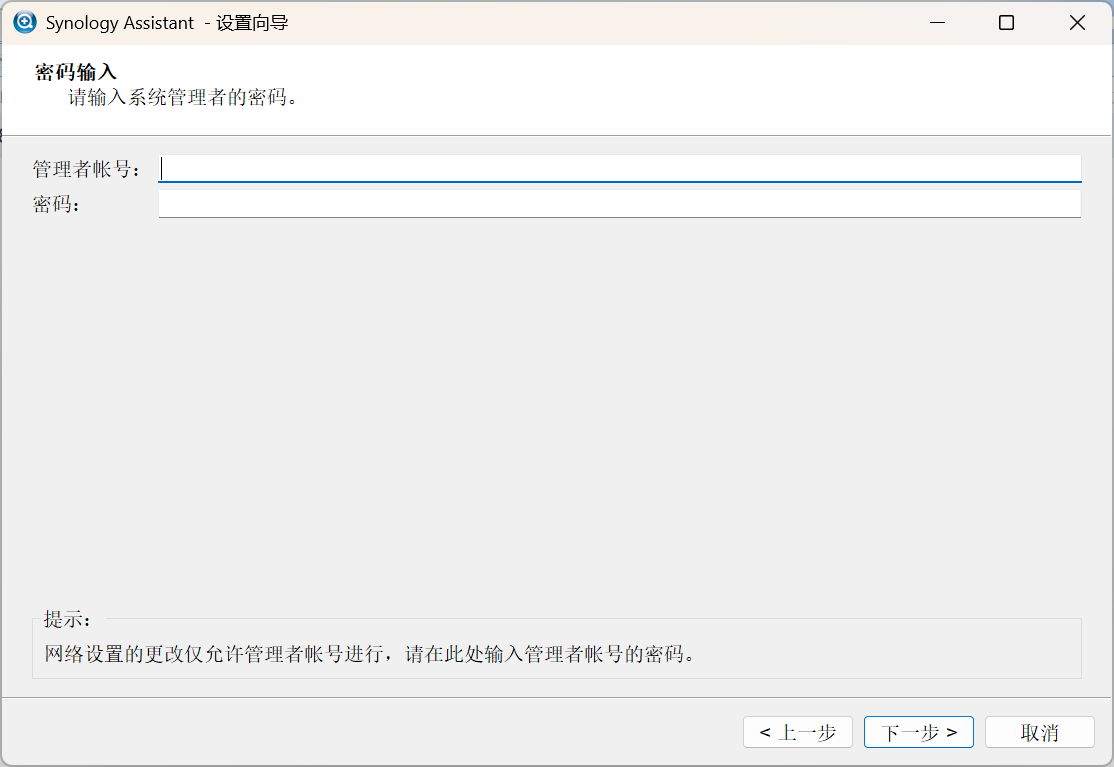Click inside the 密码 input field
Screen dimensions: 1114x767
(620, 204)
